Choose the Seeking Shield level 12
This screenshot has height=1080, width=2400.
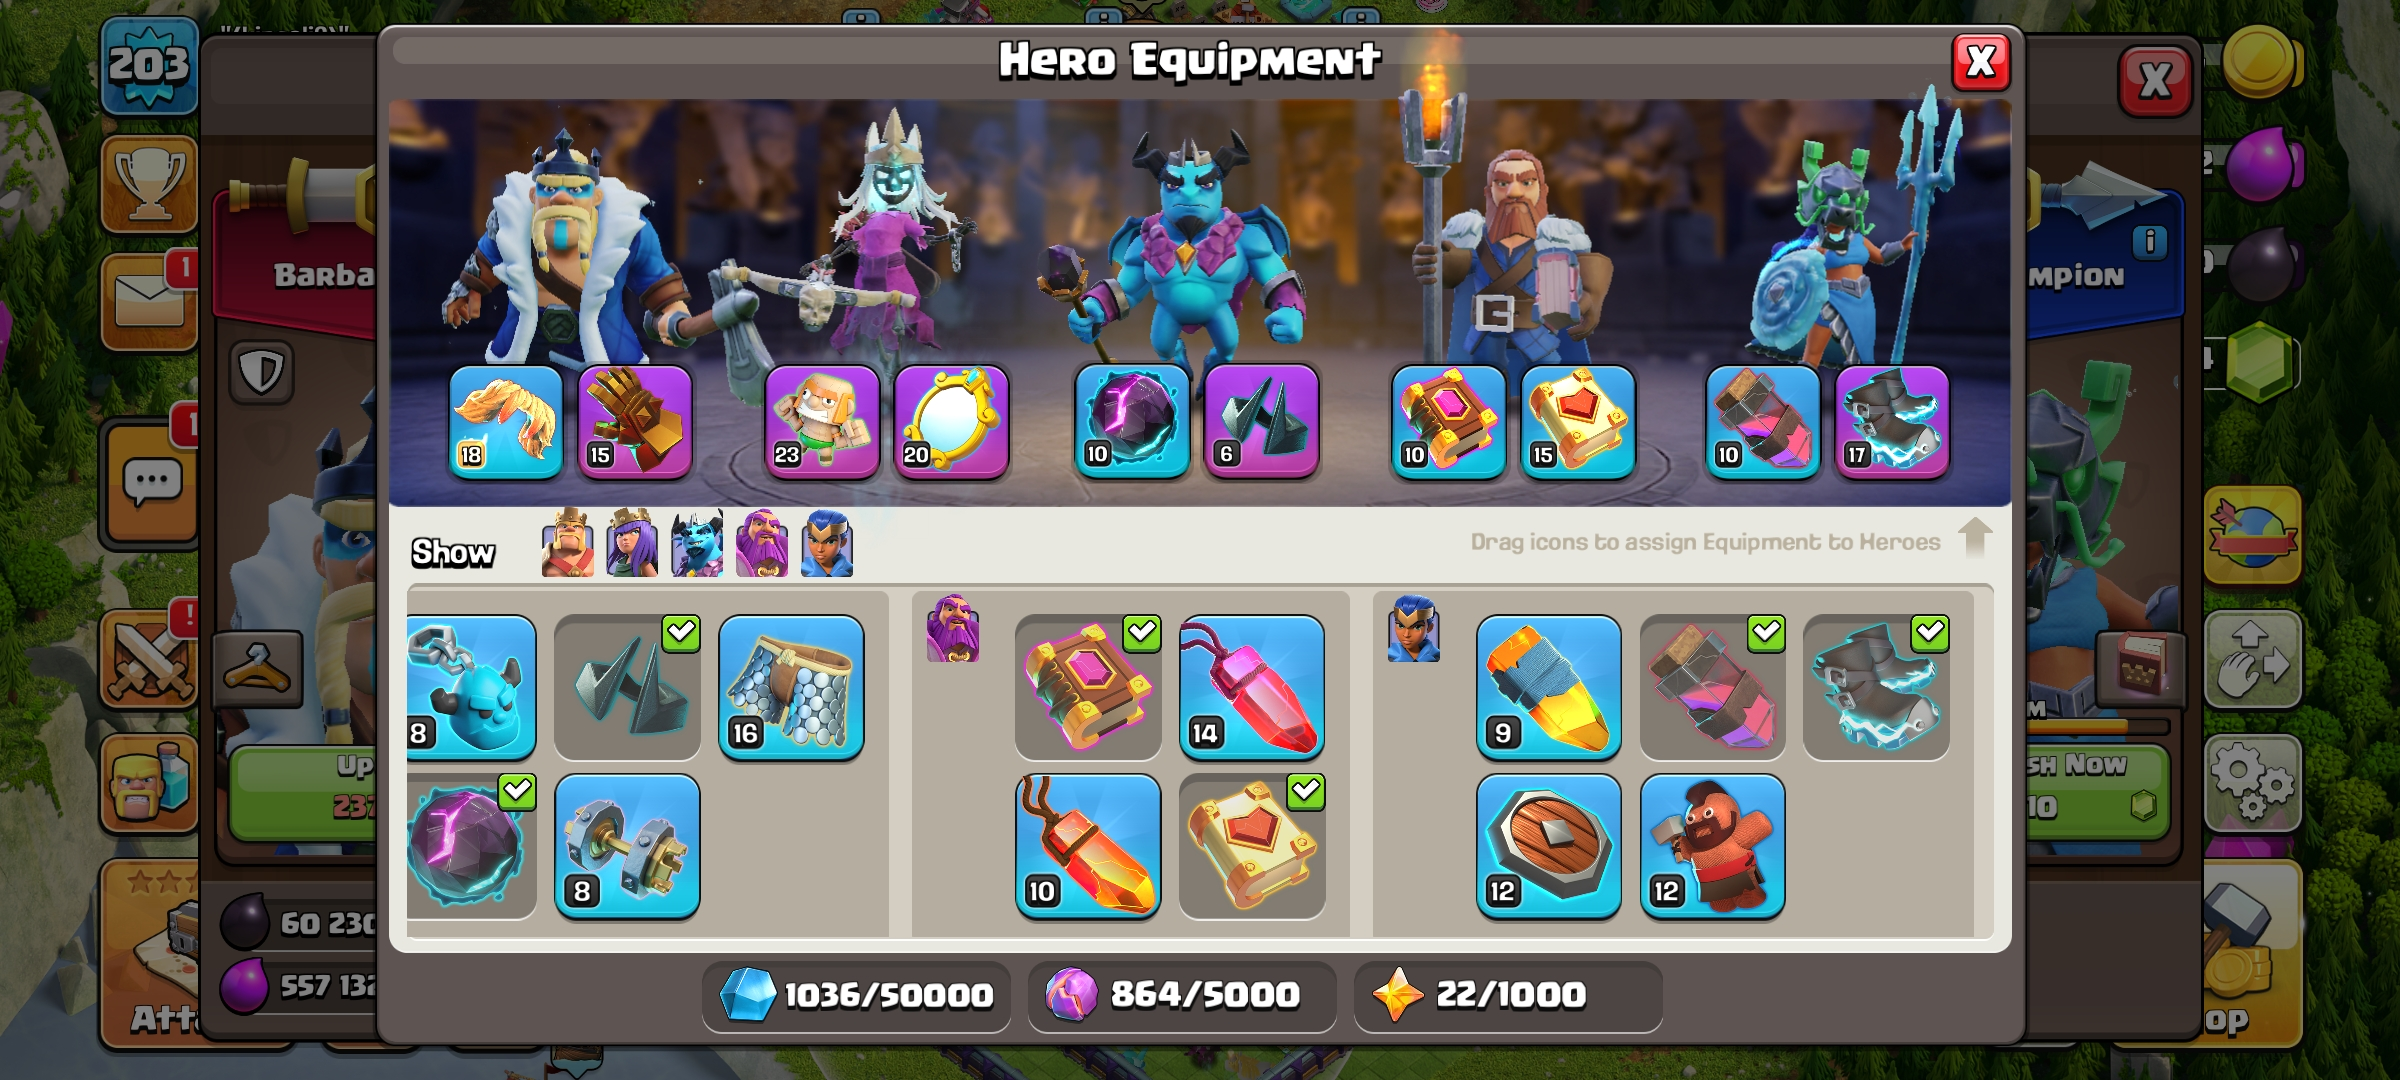coord(1549,846)
